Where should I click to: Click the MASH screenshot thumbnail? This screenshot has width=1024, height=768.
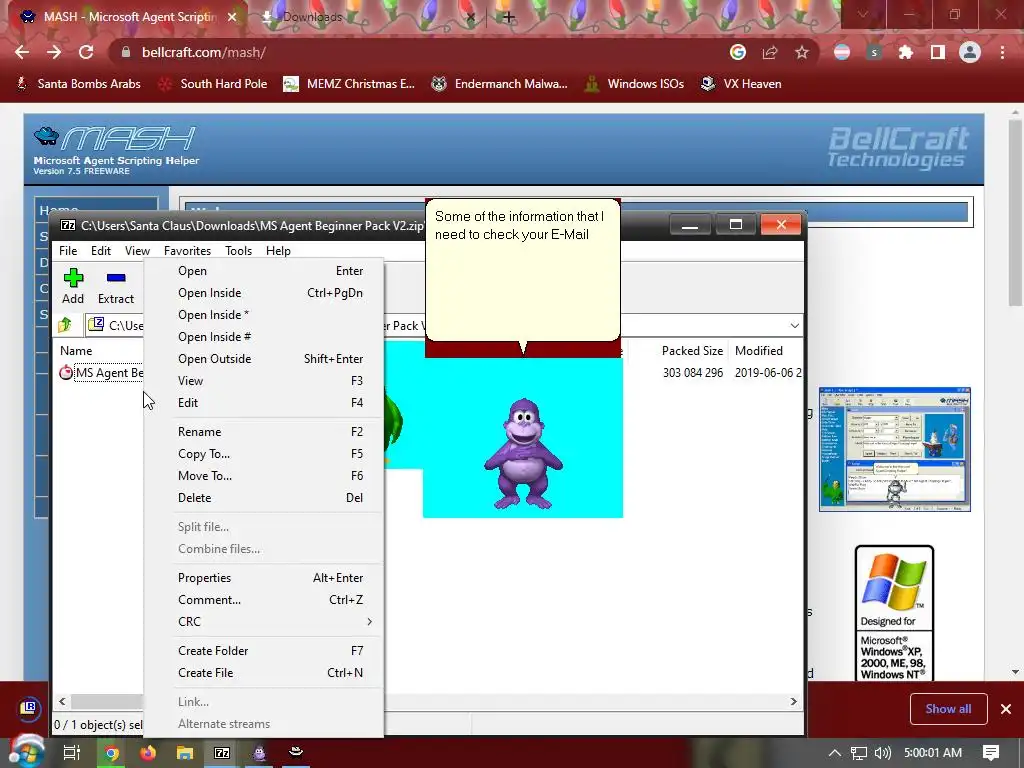[895, 449]
